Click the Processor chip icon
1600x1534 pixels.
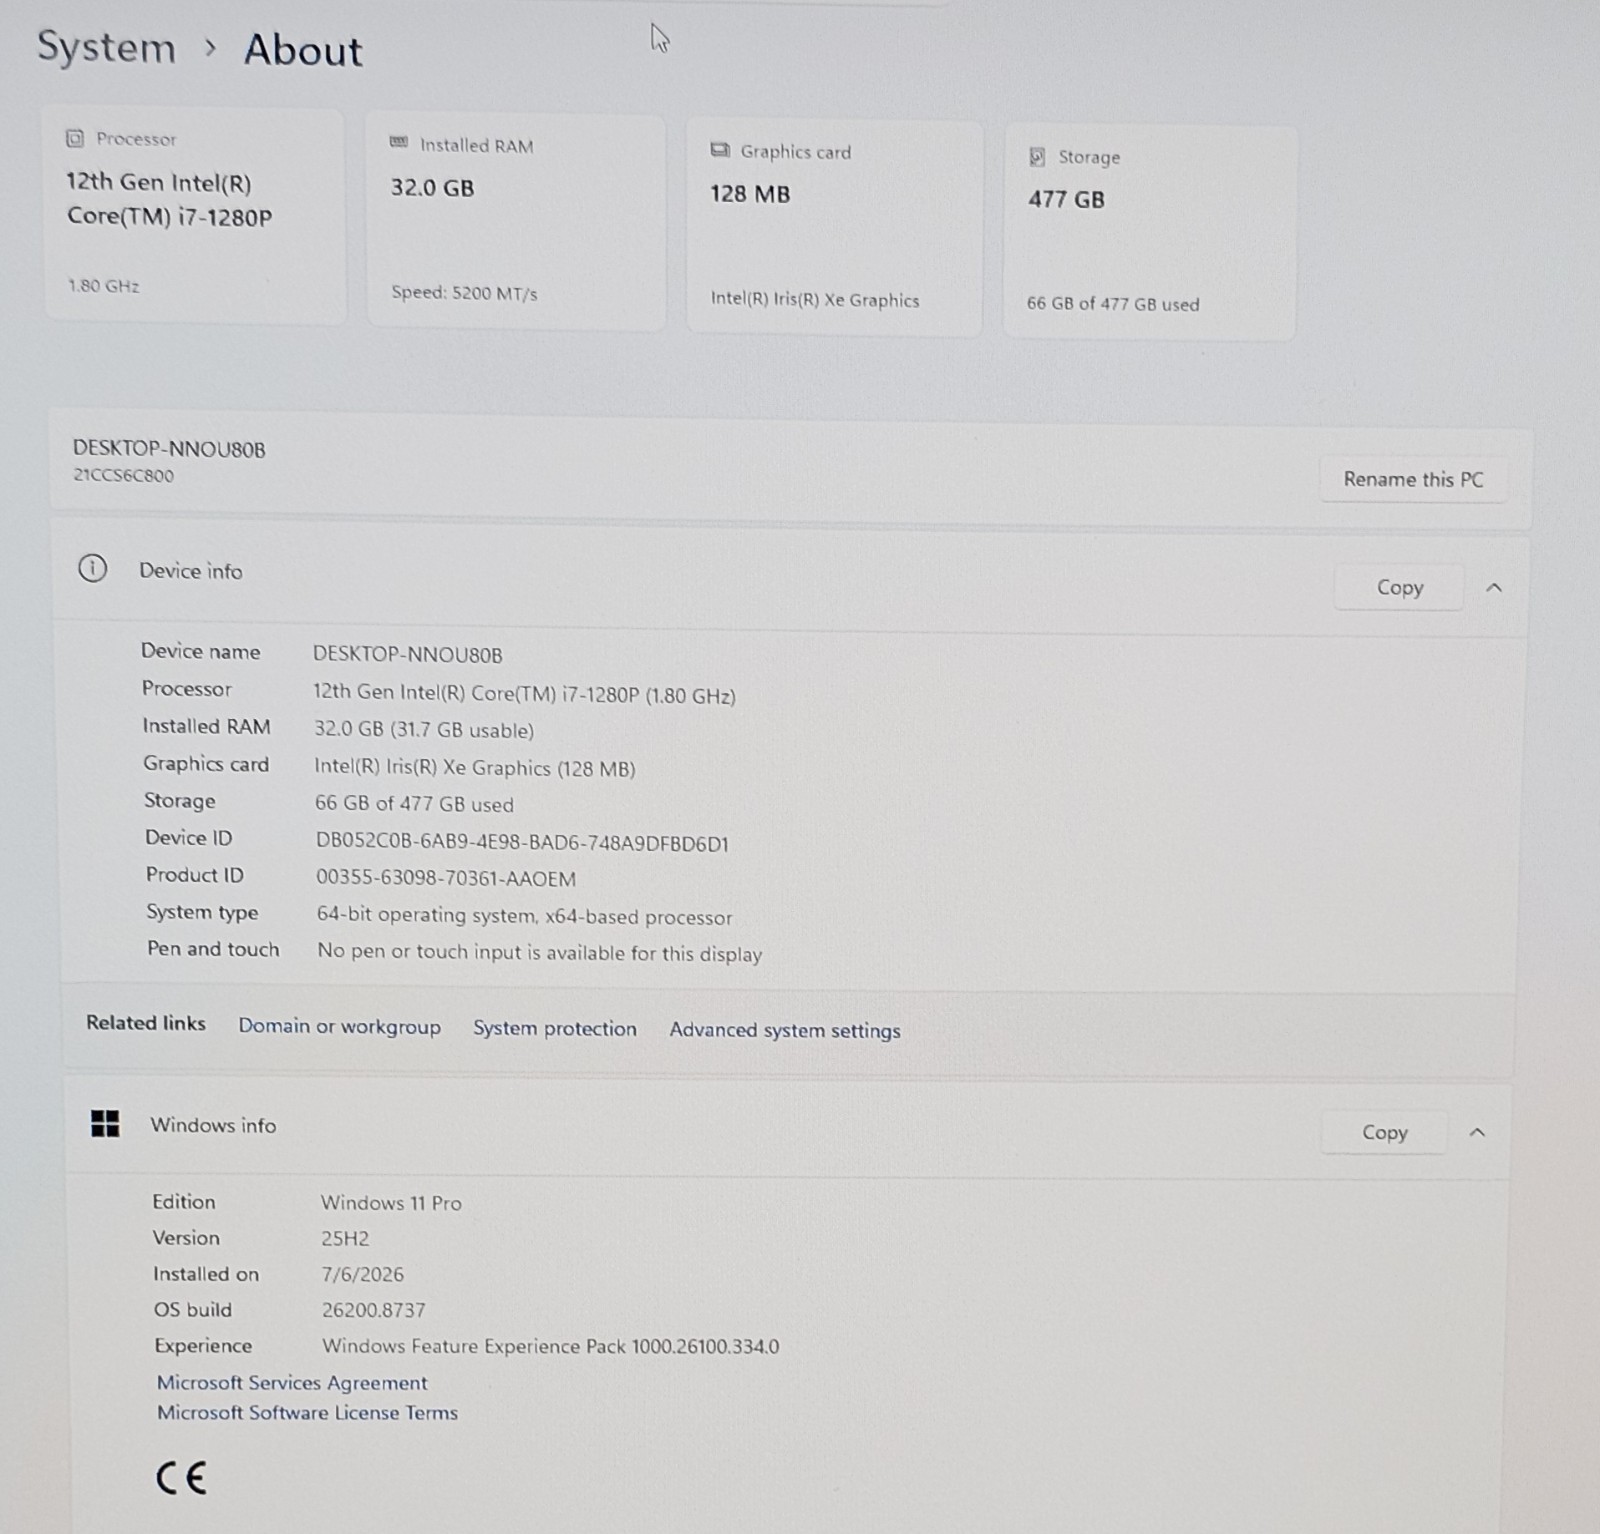click(74, 139)
